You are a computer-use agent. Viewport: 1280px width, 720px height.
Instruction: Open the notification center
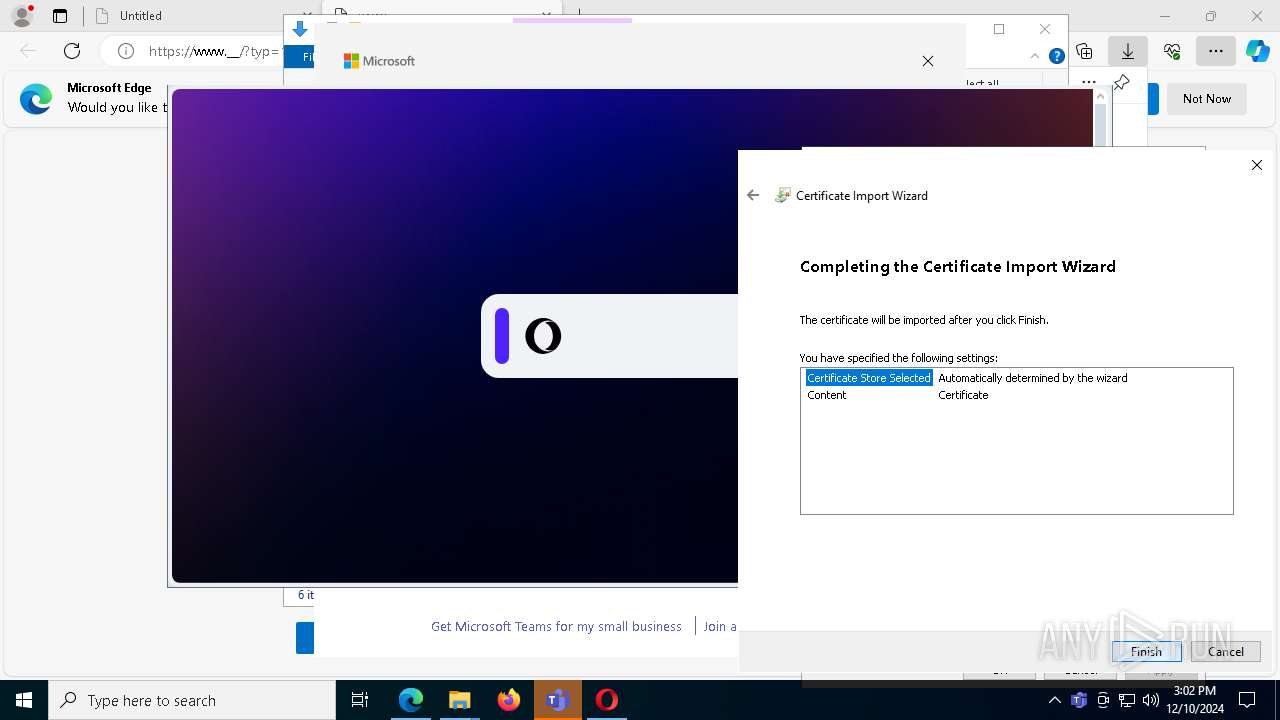click(1247, 700)
